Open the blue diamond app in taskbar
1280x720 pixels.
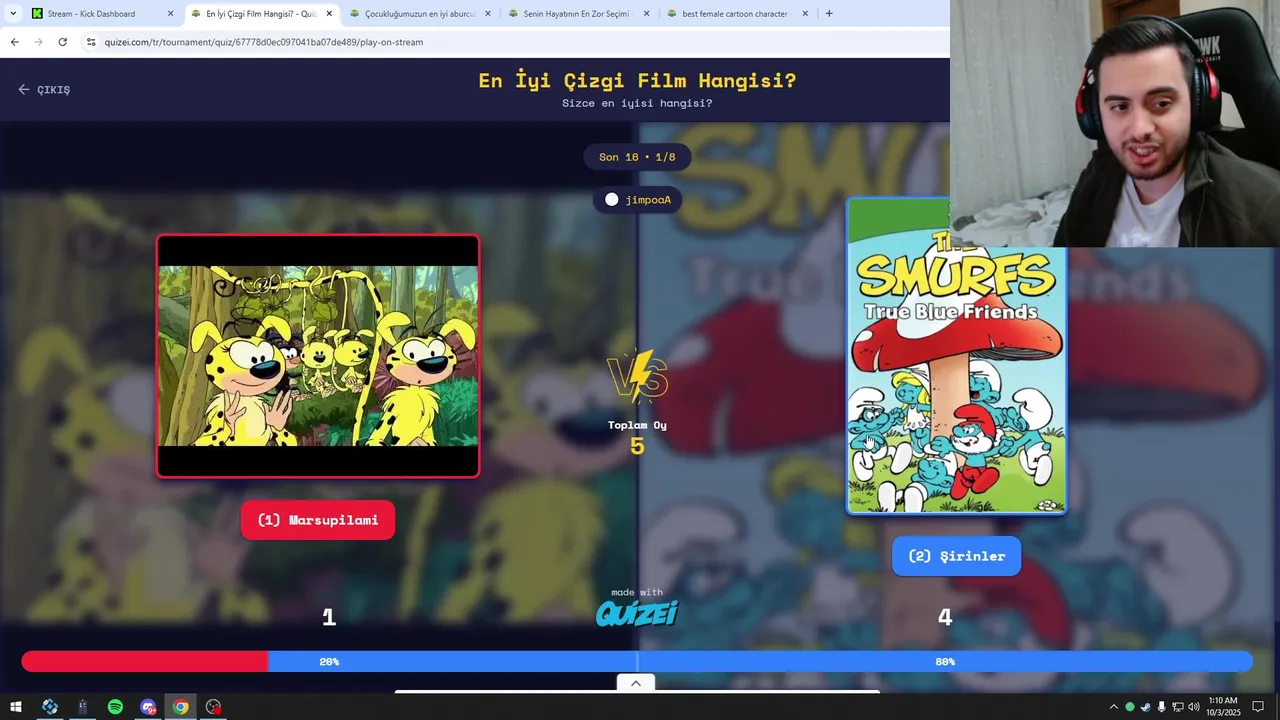click(49, 707)
